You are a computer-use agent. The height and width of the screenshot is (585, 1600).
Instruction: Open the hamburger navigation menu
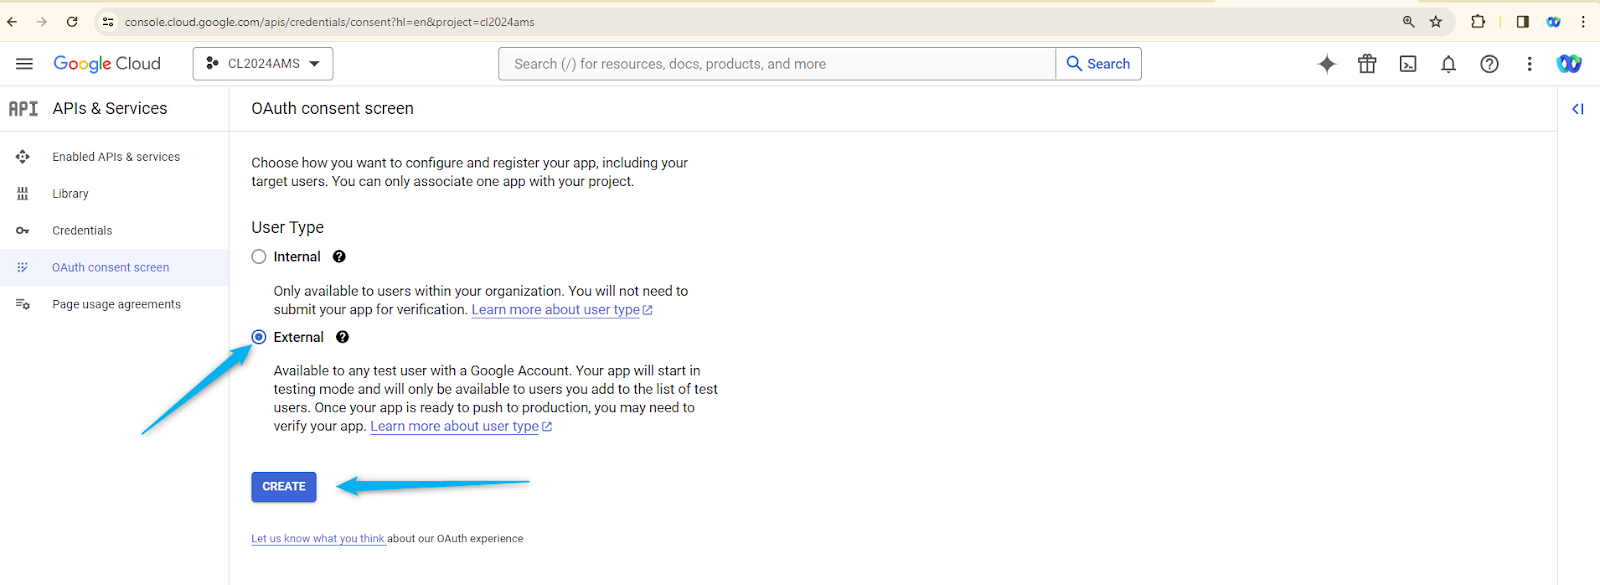[24, 64]
